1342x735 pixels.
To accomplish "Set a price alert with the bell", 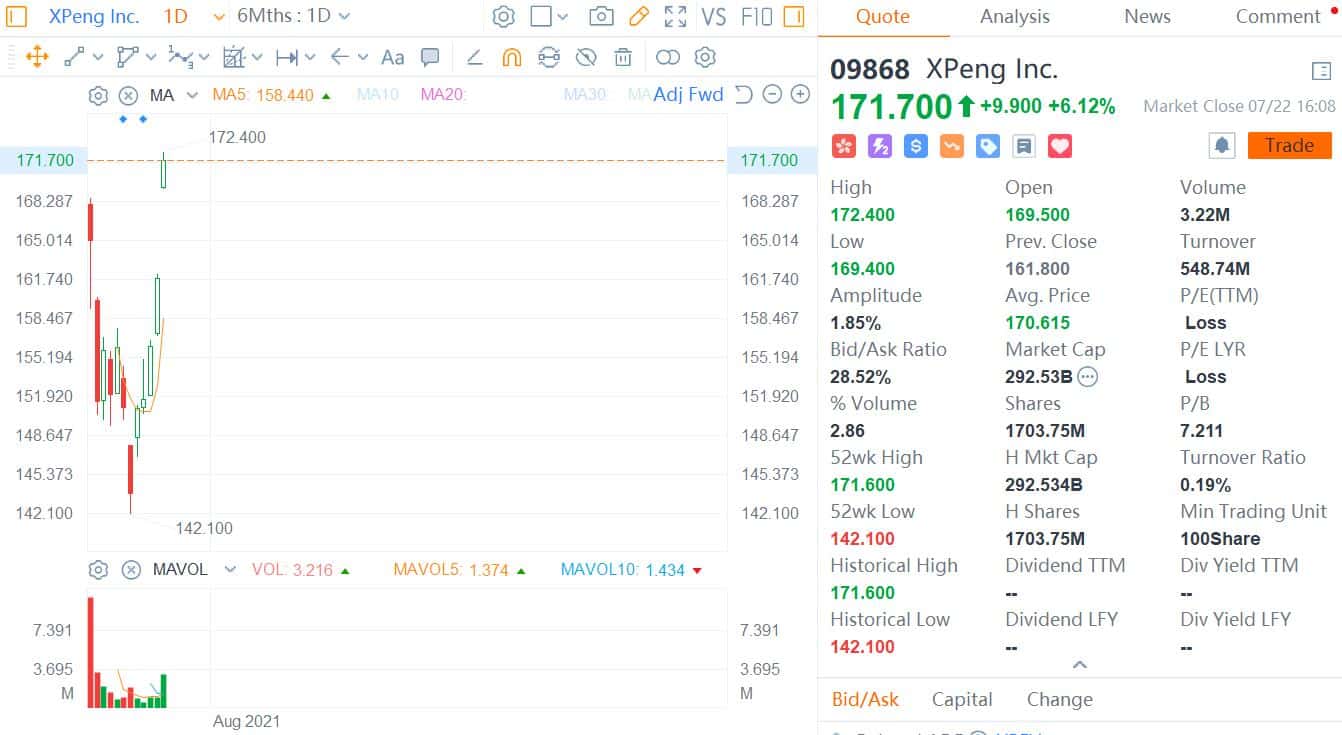I will point(1220,145).
